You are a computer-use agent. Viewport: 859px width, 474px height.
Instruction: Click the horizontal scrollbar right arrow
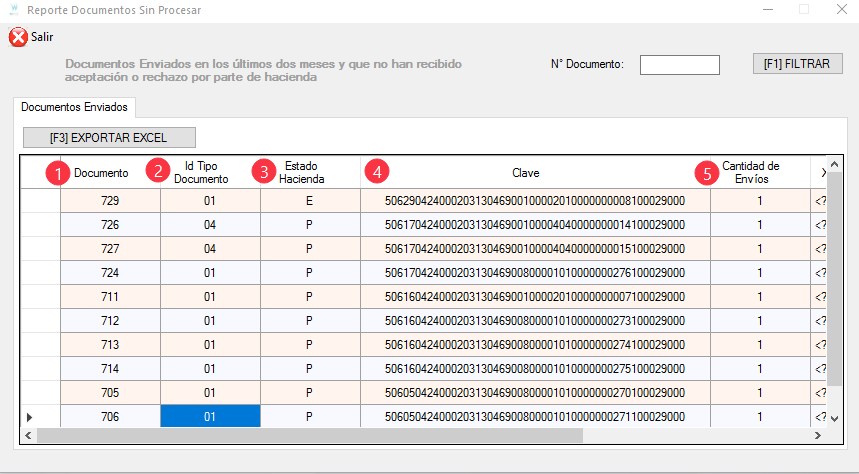818,436
